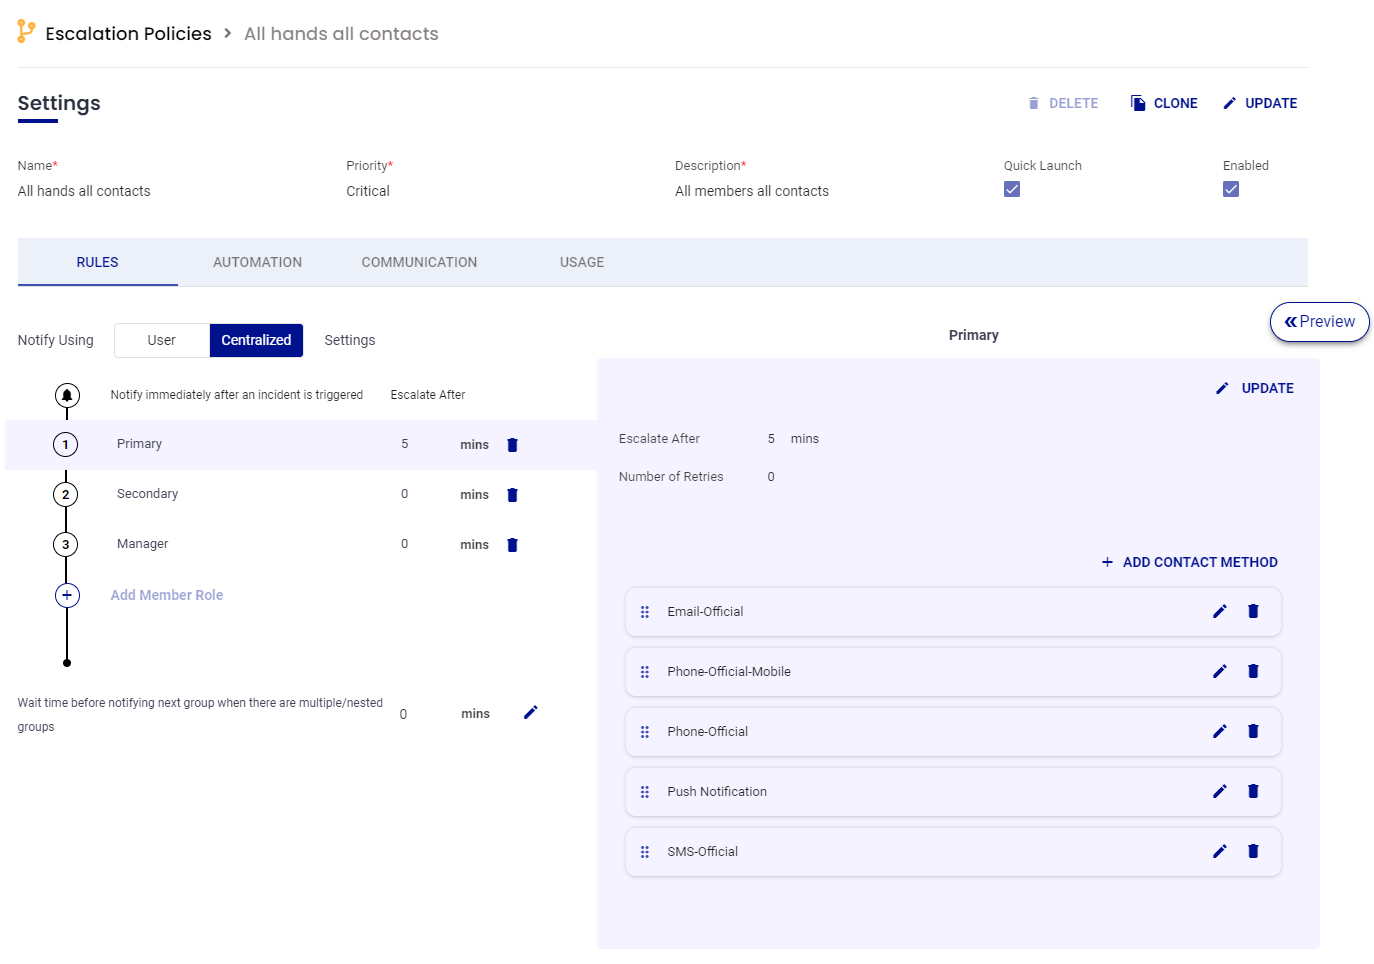
Task: Go back to Escalation Policies breadcrumb
Action: click(x=128, y=33)
